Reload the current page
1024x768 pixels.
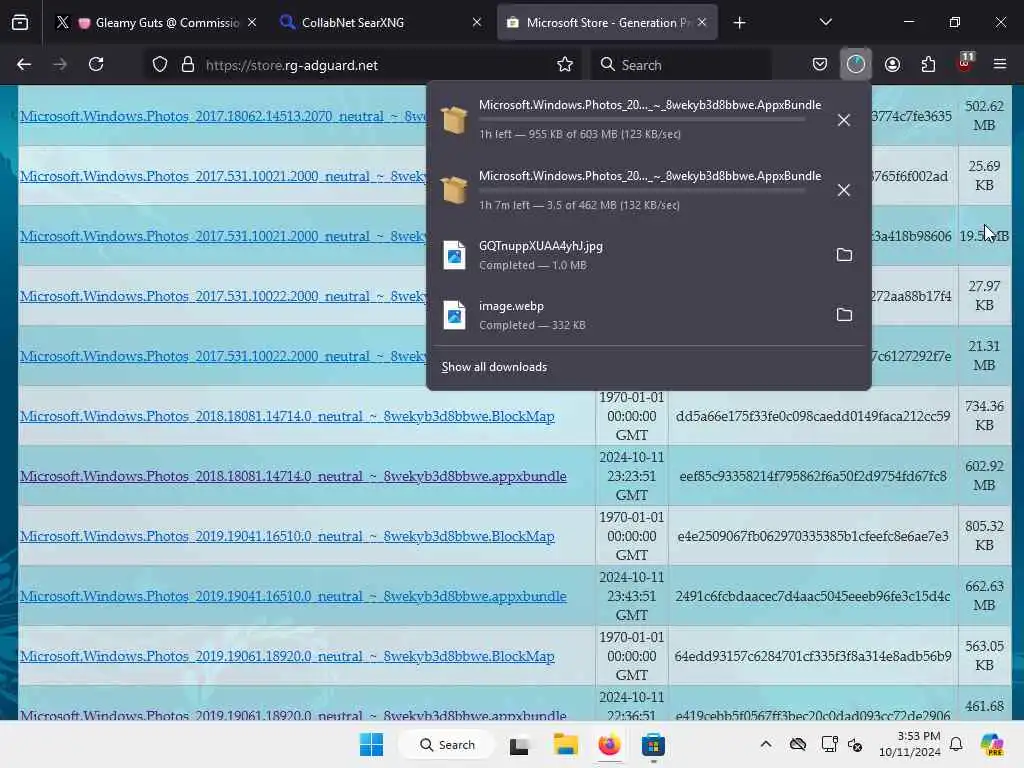[x=96, y=65]
